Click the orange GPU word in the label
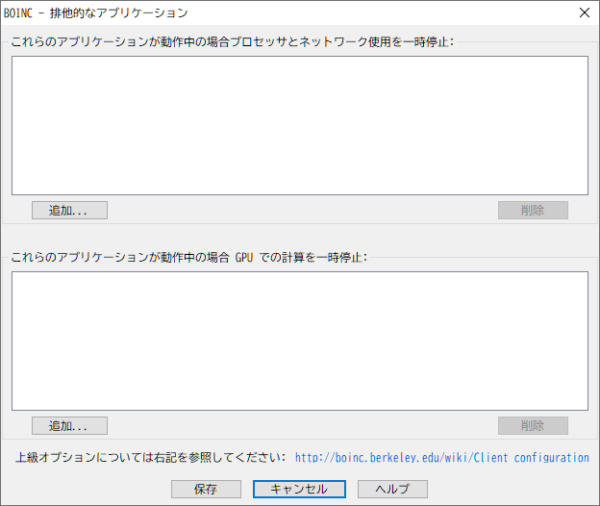The width and height of the screenshot is (600, 506). click(245, 257)
